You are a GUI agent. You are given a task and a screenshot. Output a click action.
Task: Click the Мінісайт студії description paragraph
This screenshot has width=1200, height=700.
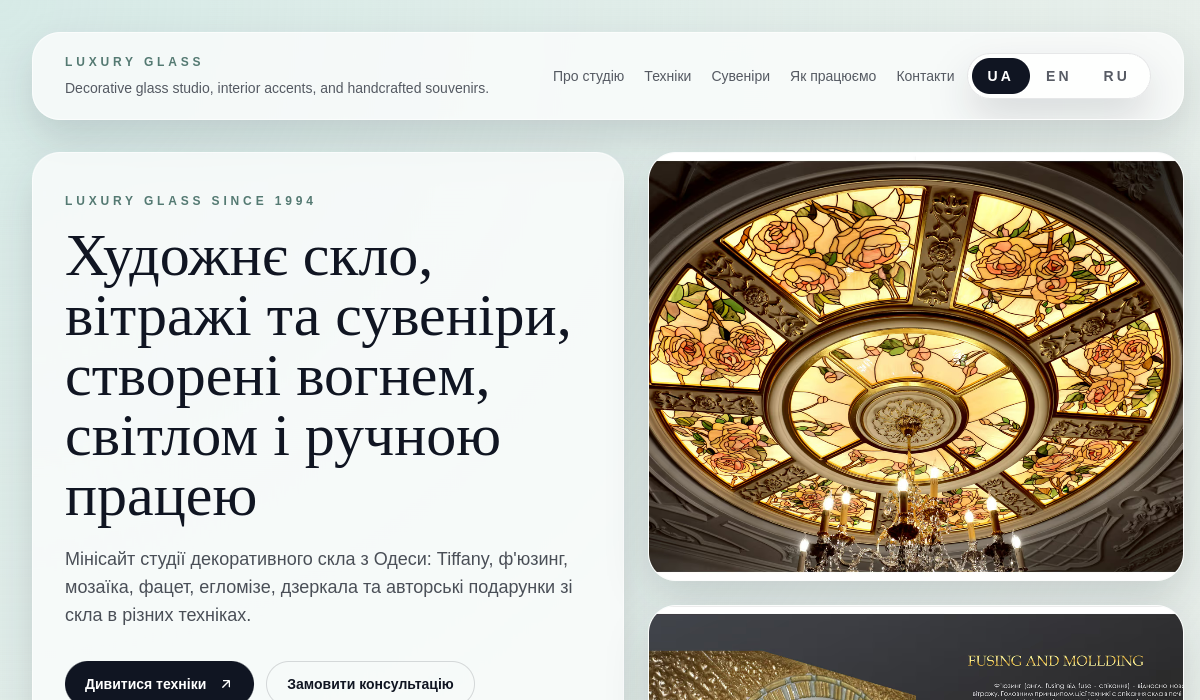coord(319,587)
